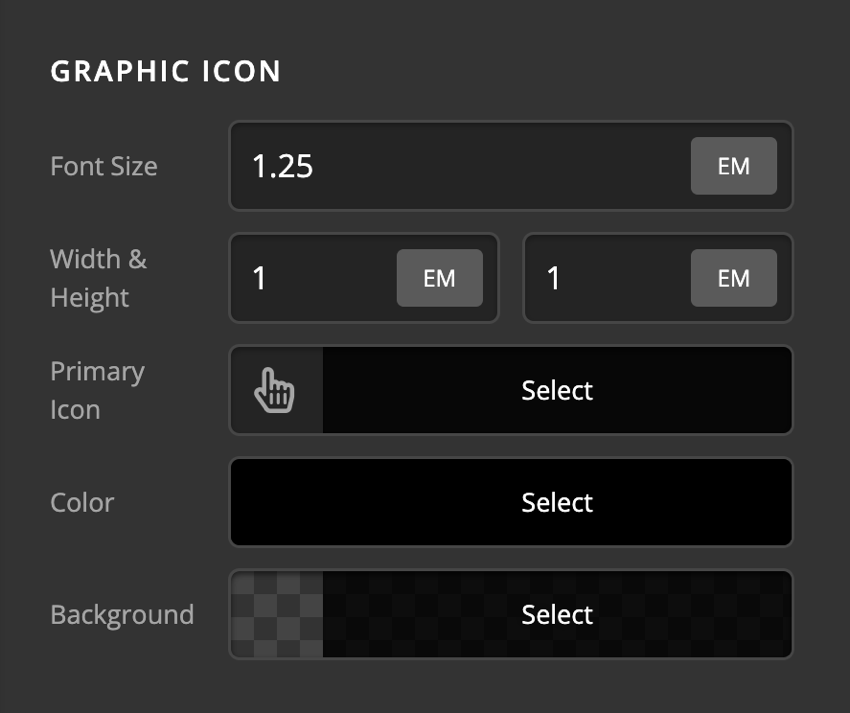Screen dimensions: 850x713
Task: Click the GRAPHIC ICON section header
Action: pyautogui.click(x=165, y=70)
